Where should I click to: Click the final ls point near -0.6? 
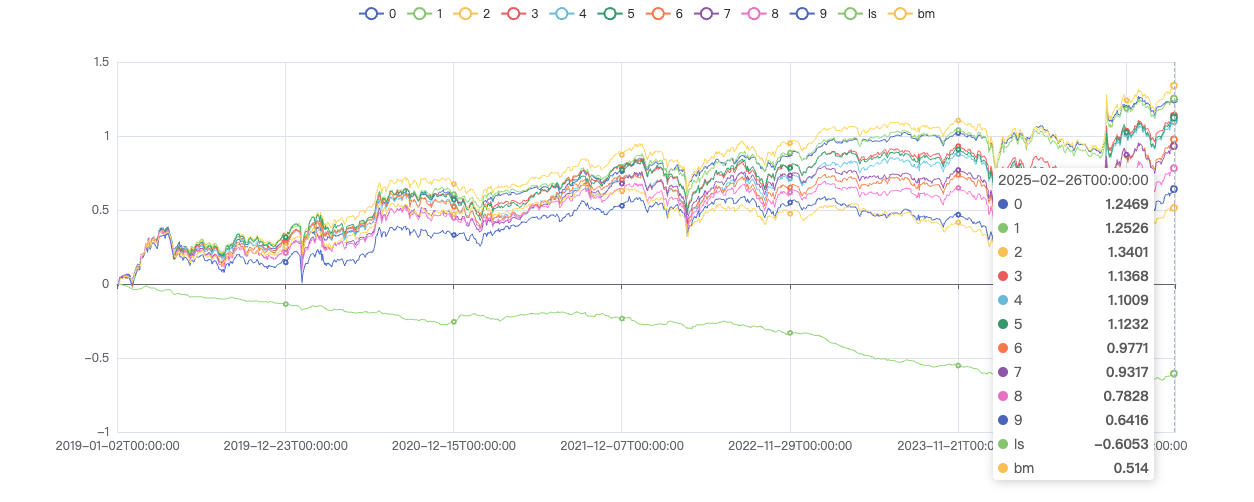click(x=1174, y=373)
